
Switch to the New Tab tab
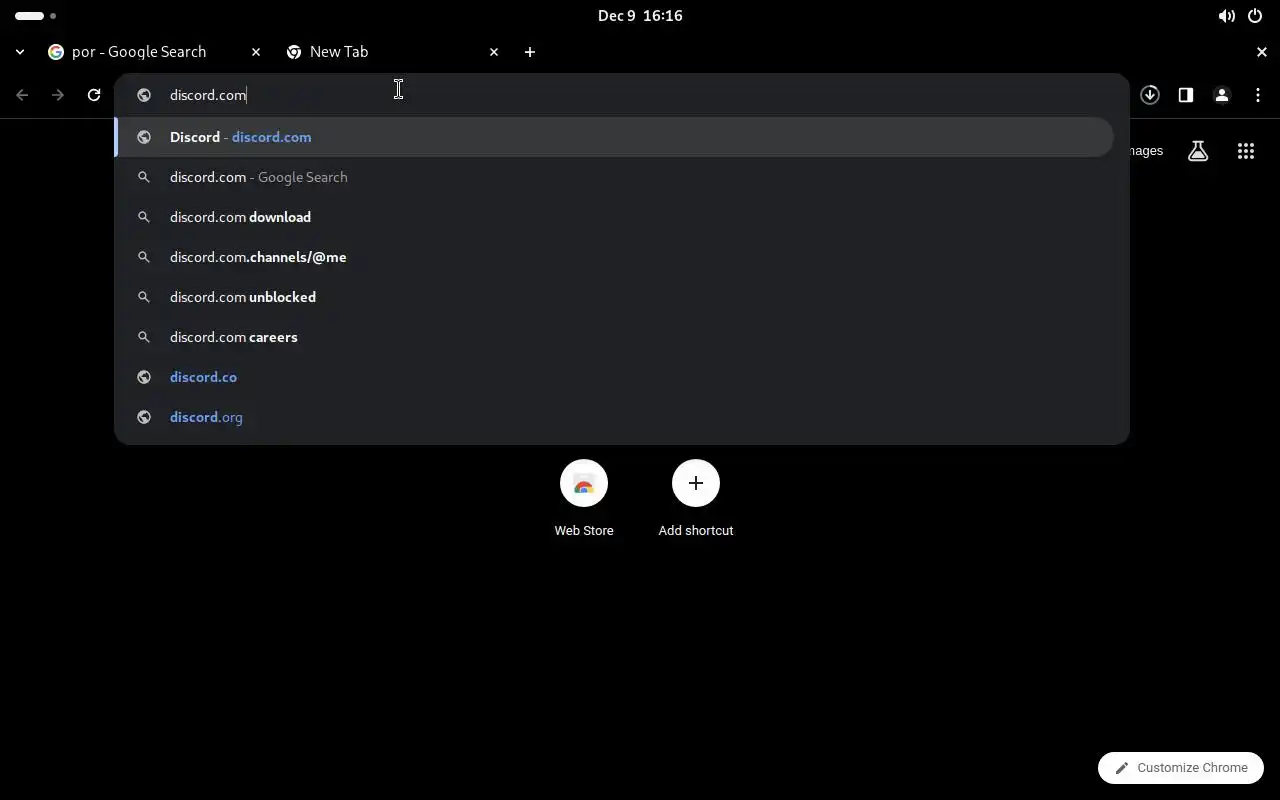394,52
